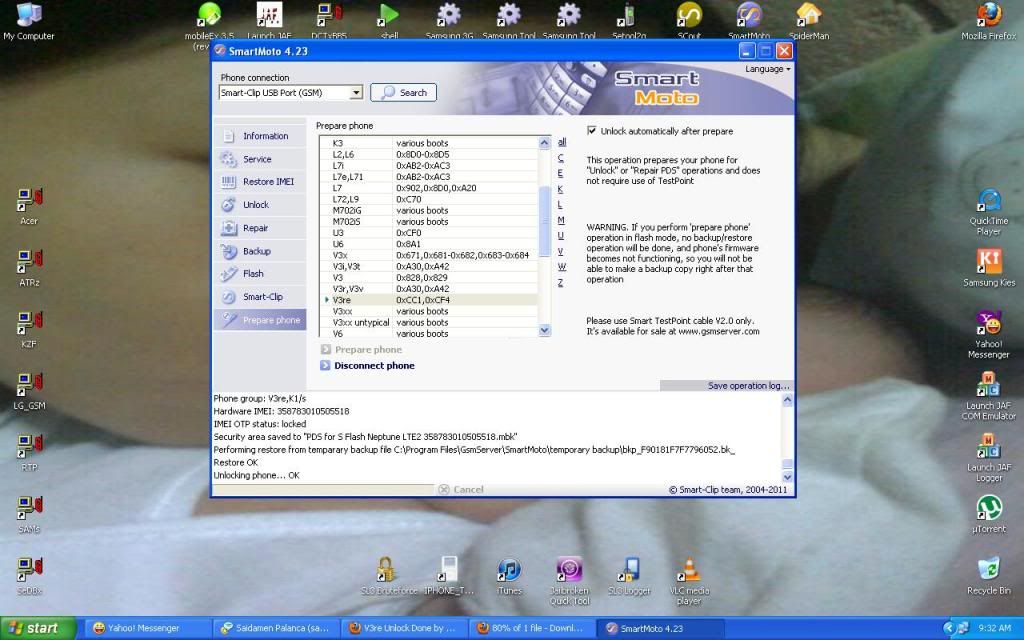Filter phone list by letter M

tap(561, 221)
